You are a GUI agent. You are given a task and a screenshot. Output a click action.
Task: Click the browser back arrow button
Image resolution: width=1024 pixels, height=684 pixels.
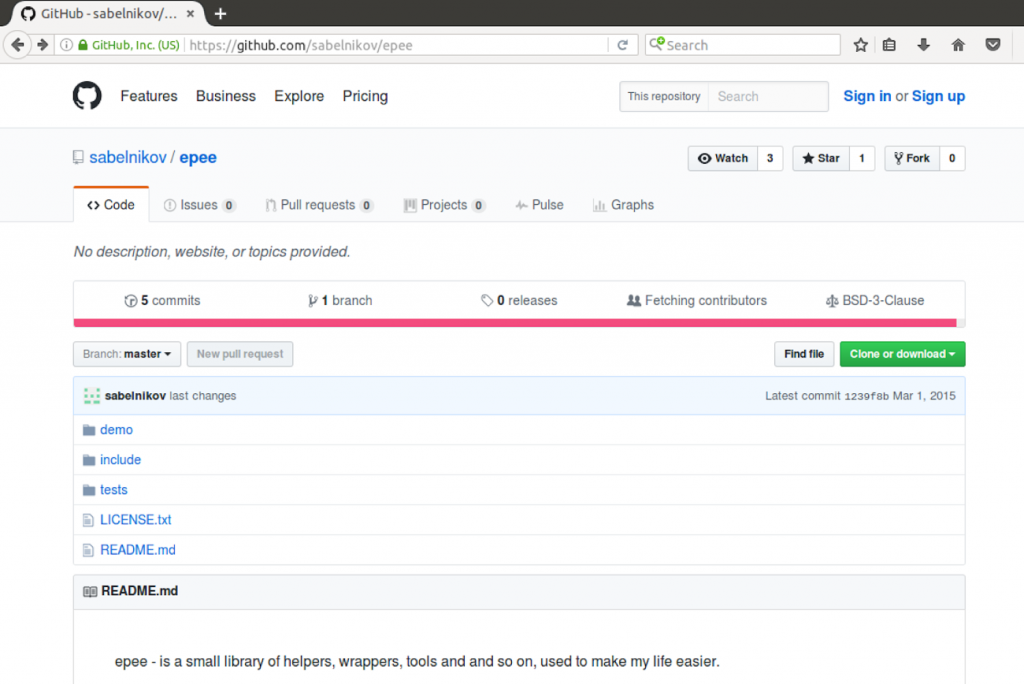tap(17, 45)
